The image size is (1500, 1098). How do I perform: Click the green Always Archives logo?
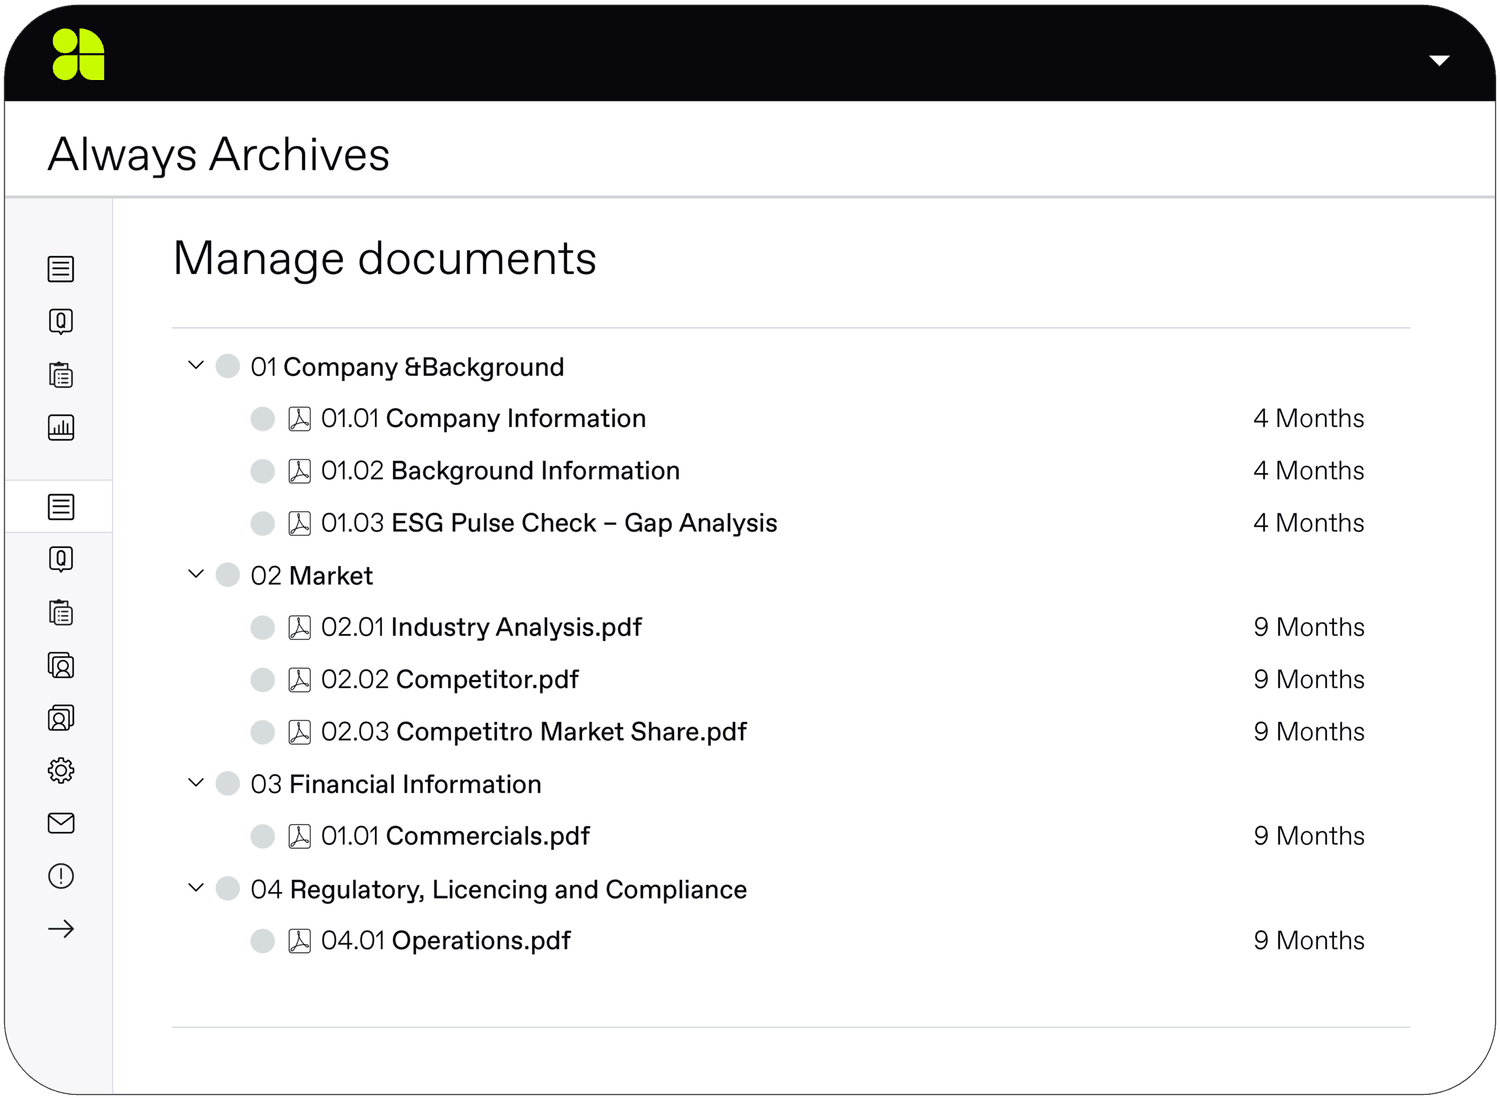(78, 54)
